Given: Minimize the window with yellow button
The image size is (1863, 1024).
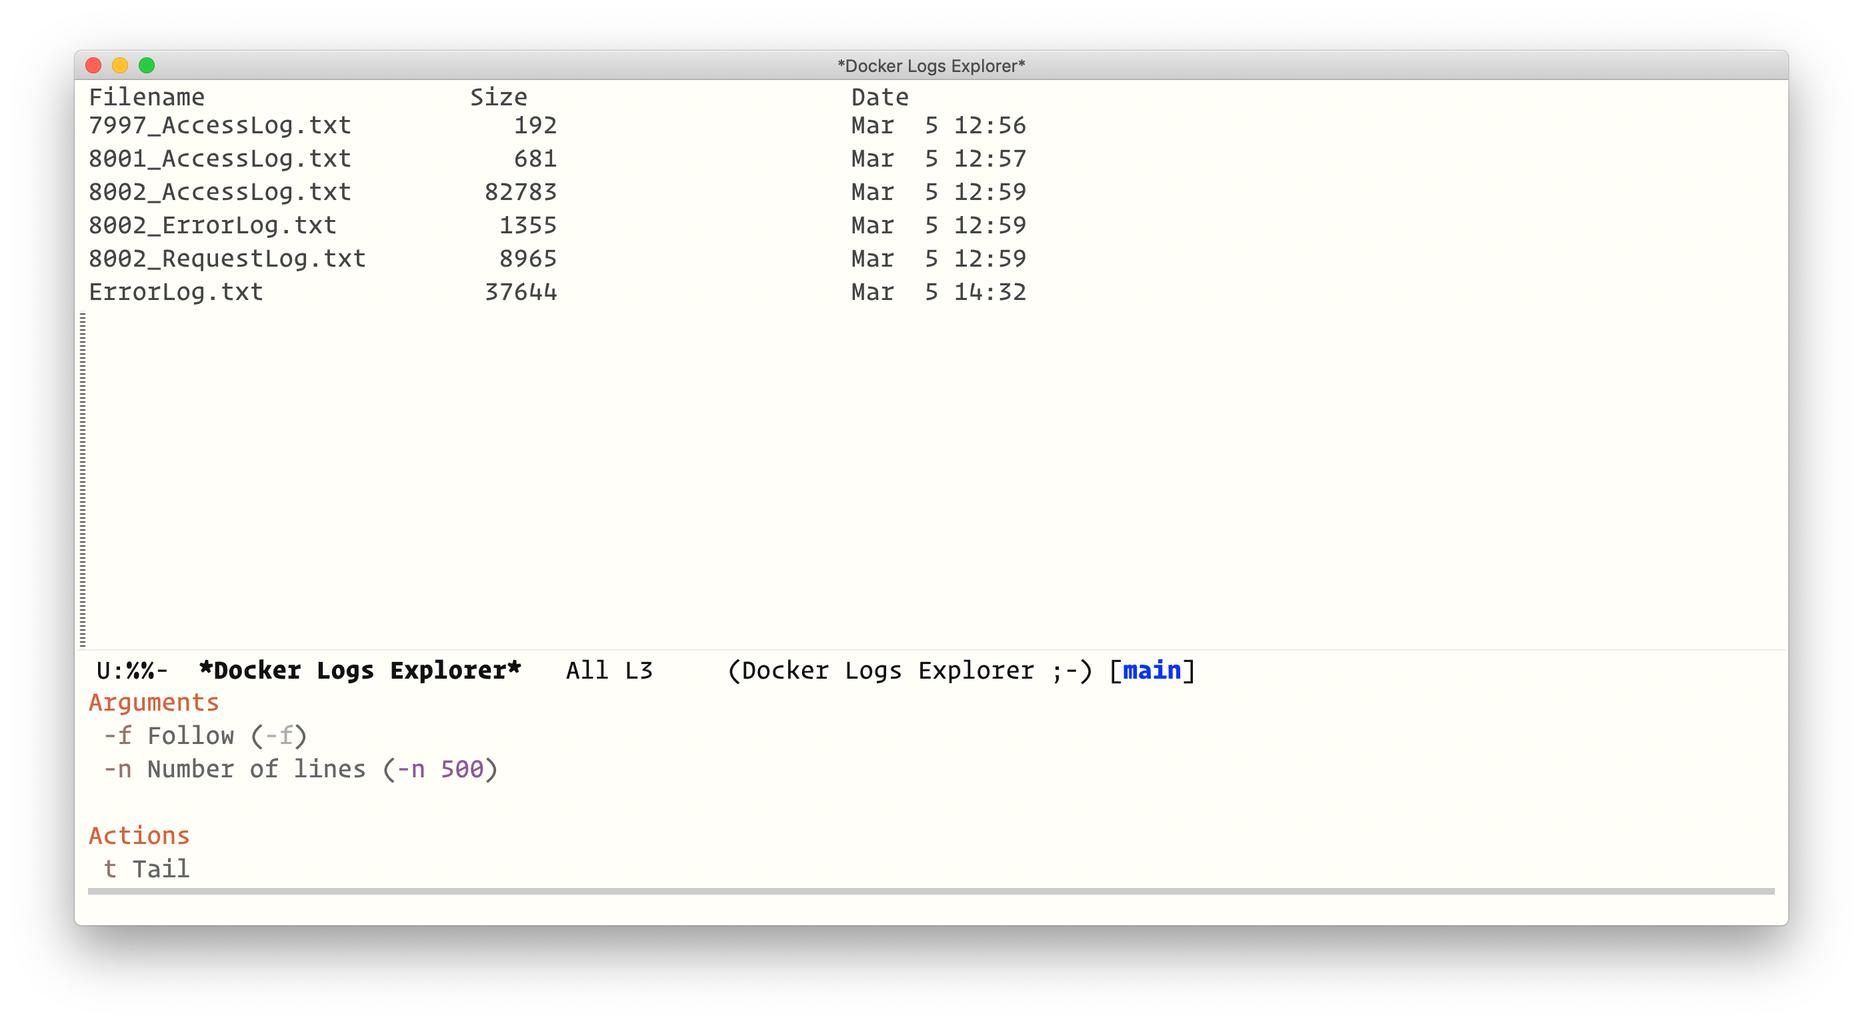Looking at the screenshot, I should 120,66.
